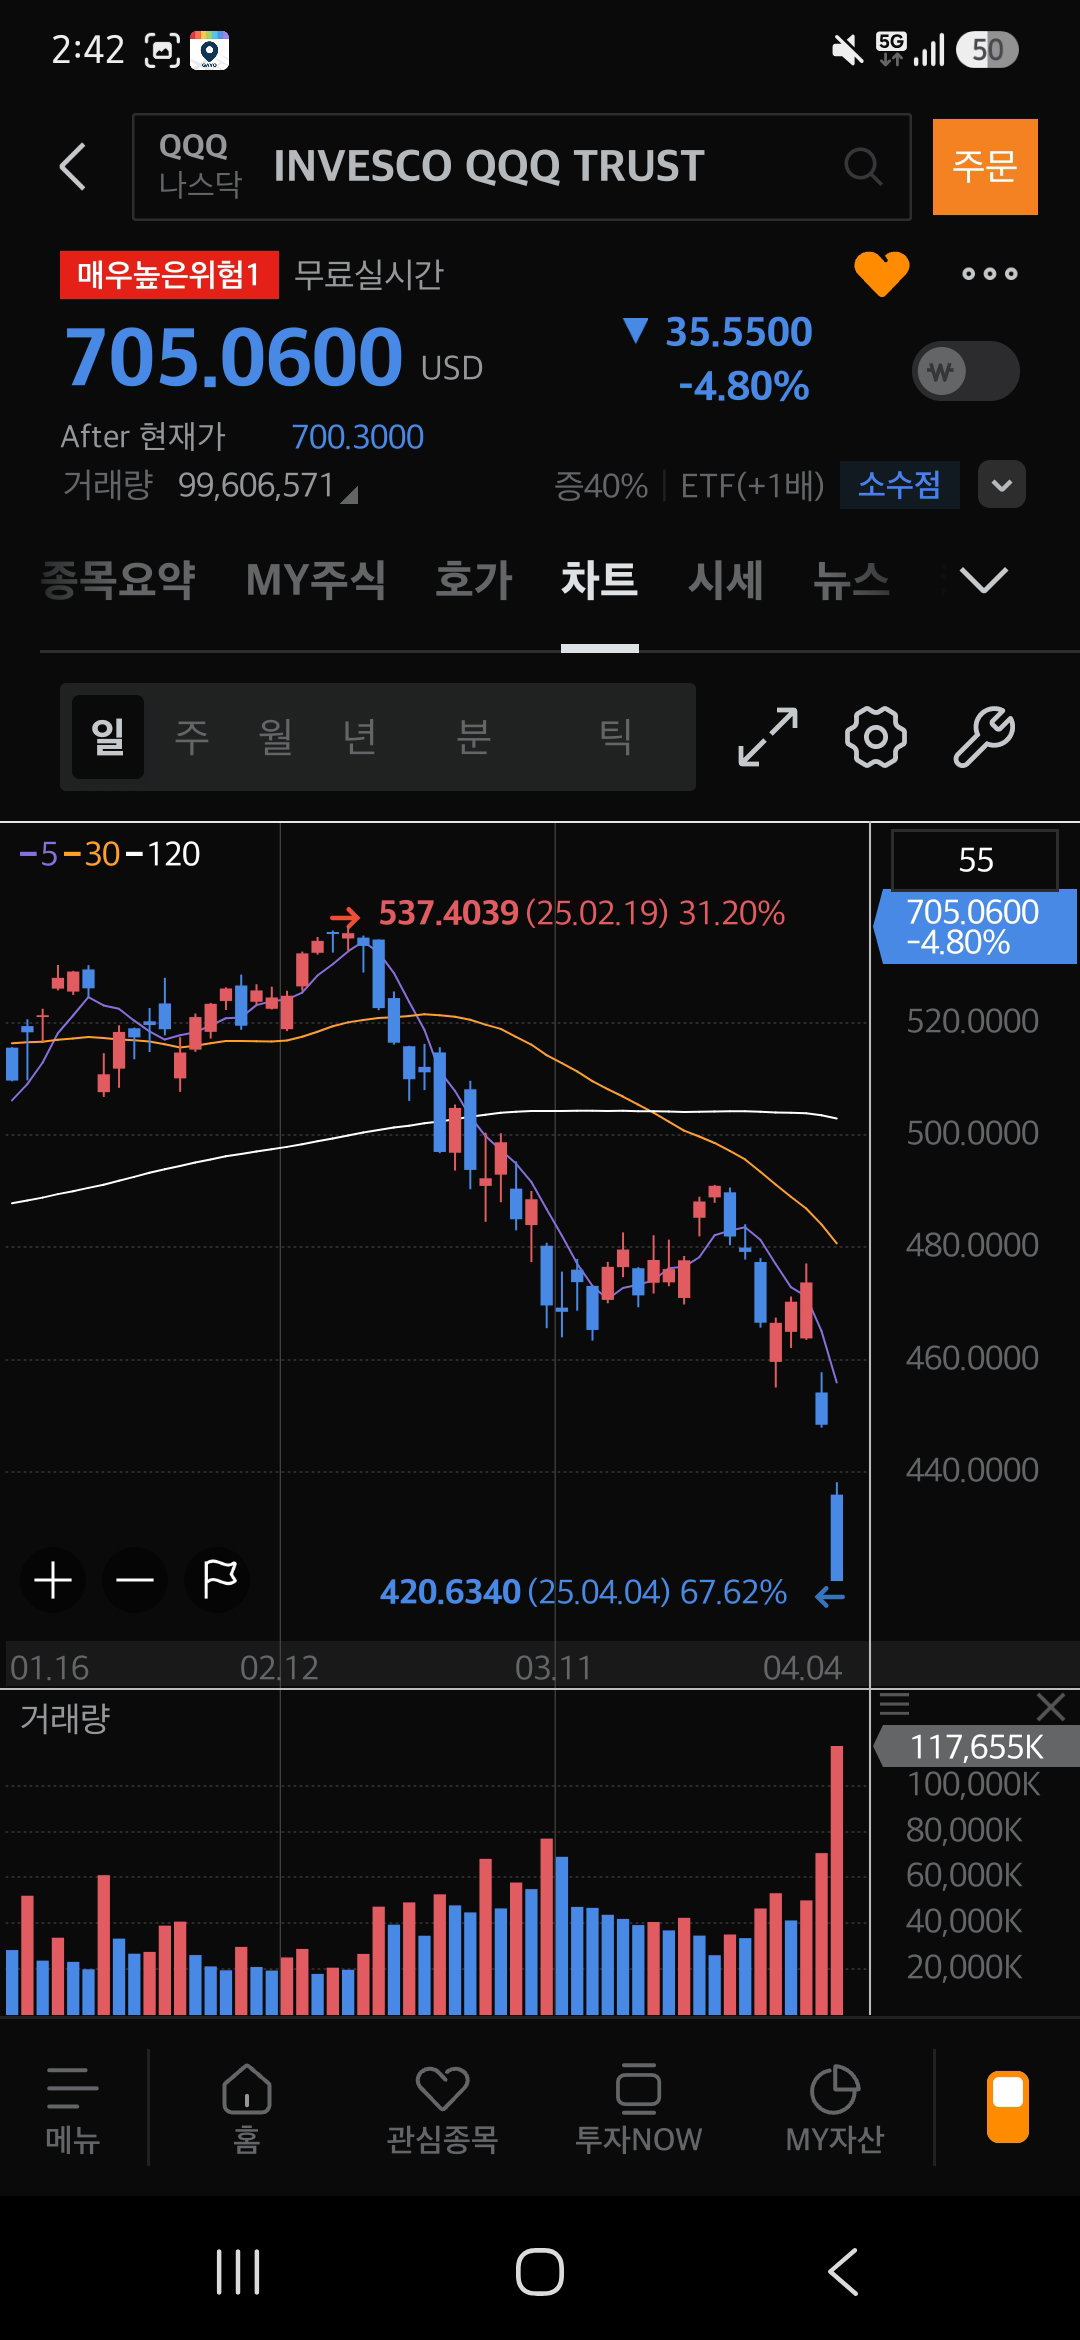Expand the dropdown next to 소수점
The width and height of the screenshot is (1080, 2340).
click(x=1002, y=485)
